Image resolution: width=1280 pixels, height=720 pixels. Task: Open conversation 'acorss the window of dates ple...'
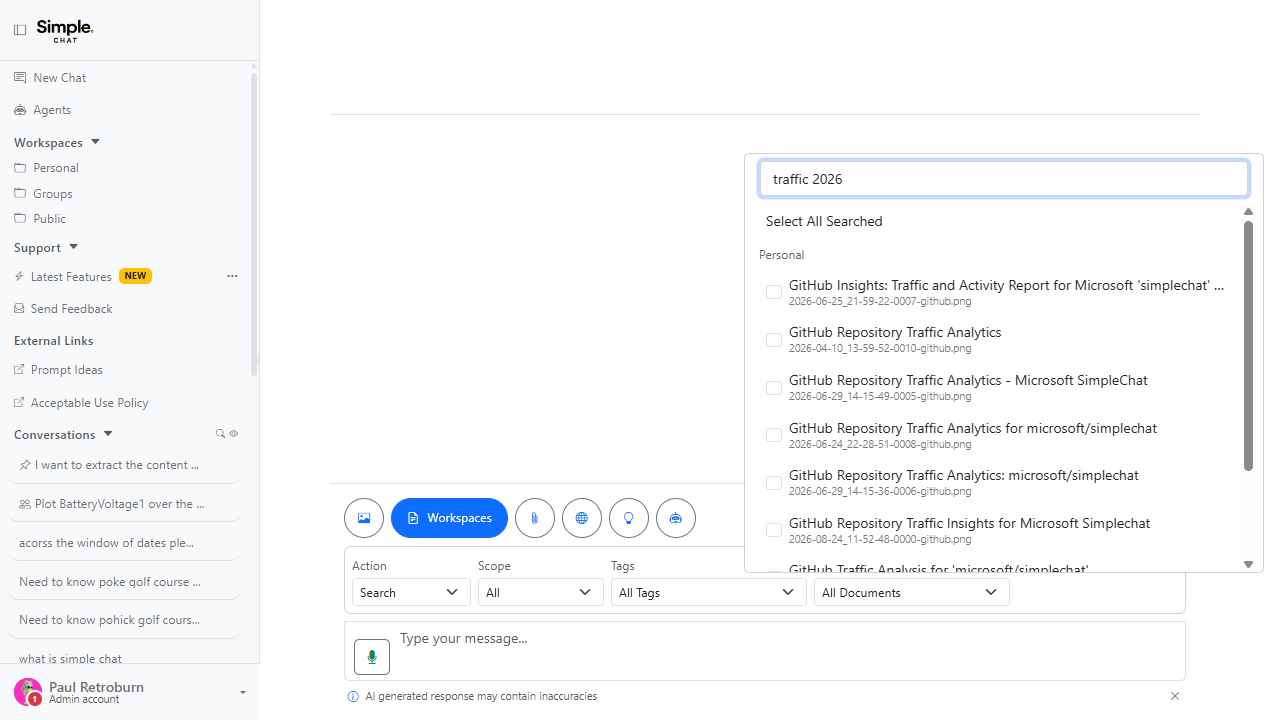coord(124,543)
